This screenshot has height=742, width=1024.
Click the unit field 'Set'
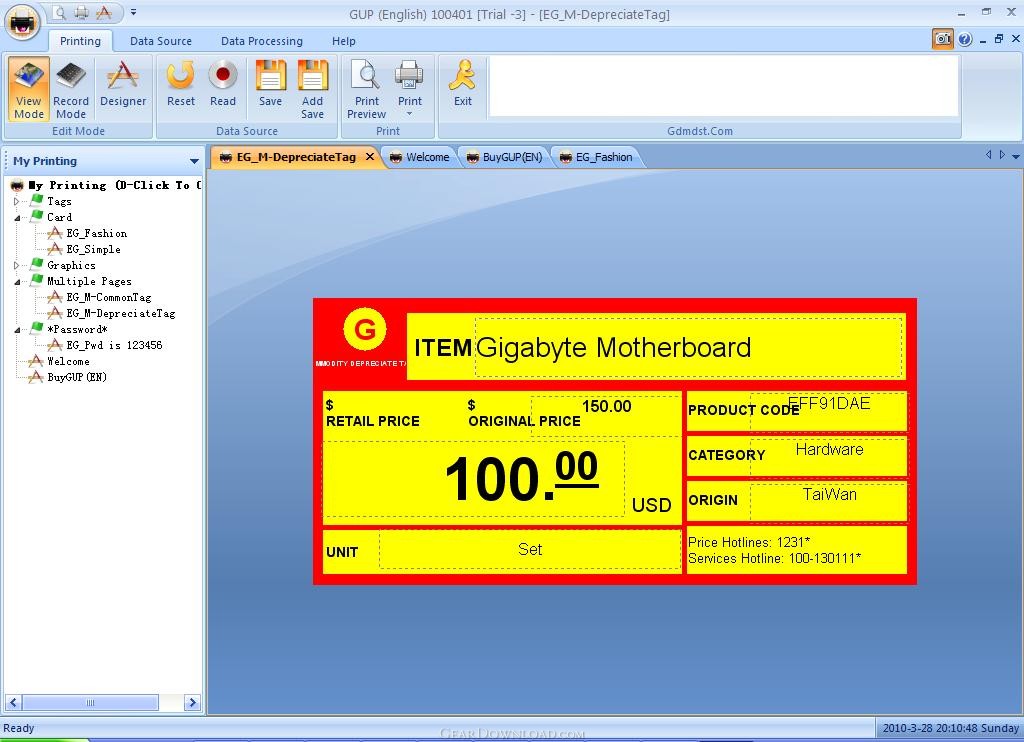pos(530,549)
